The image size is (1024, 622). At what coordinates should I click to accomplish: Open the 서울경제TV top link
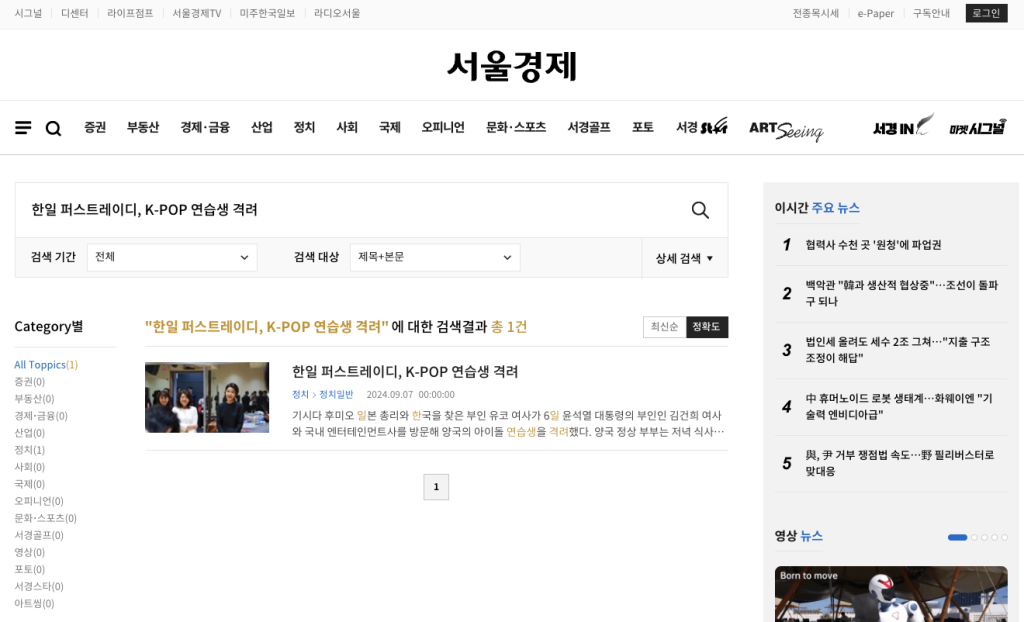coord(197,13)
